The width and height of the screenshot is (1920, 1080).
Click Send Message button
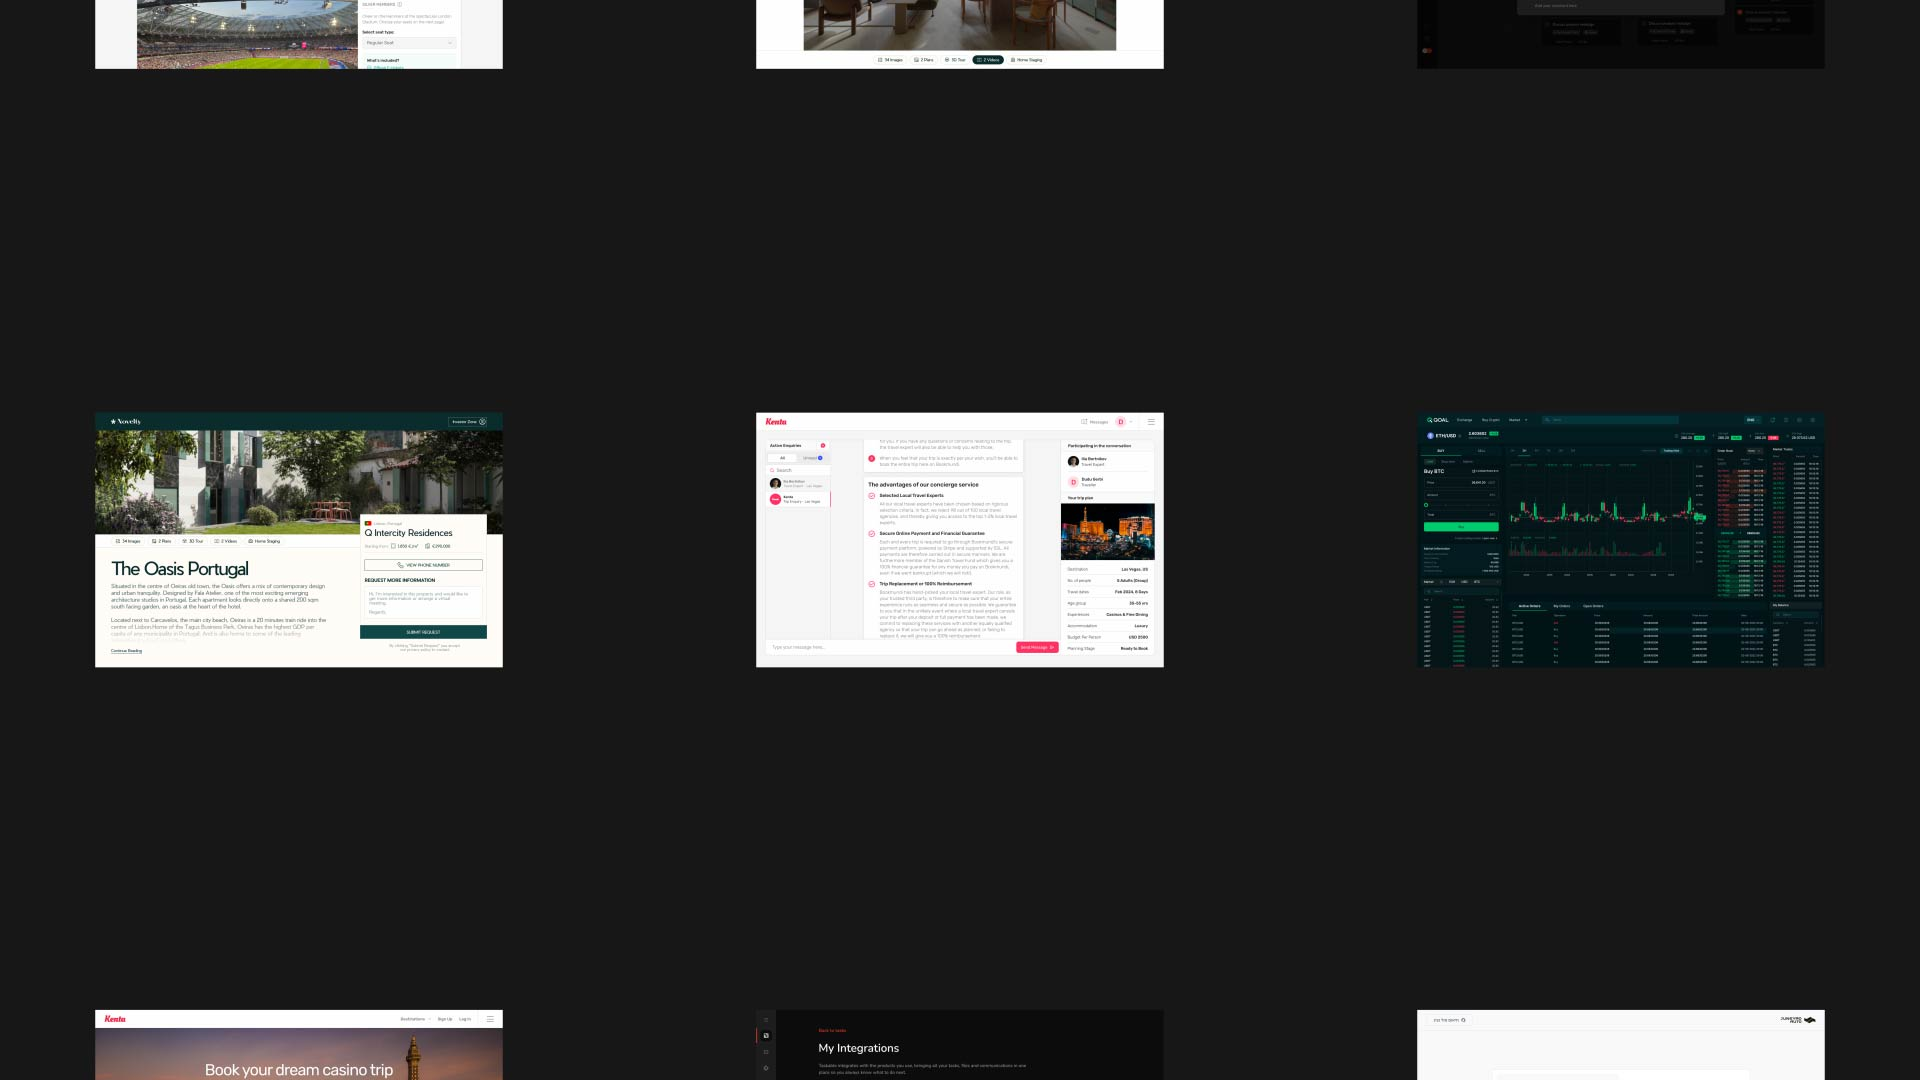pyautogui.click(x=1037, y=647)
